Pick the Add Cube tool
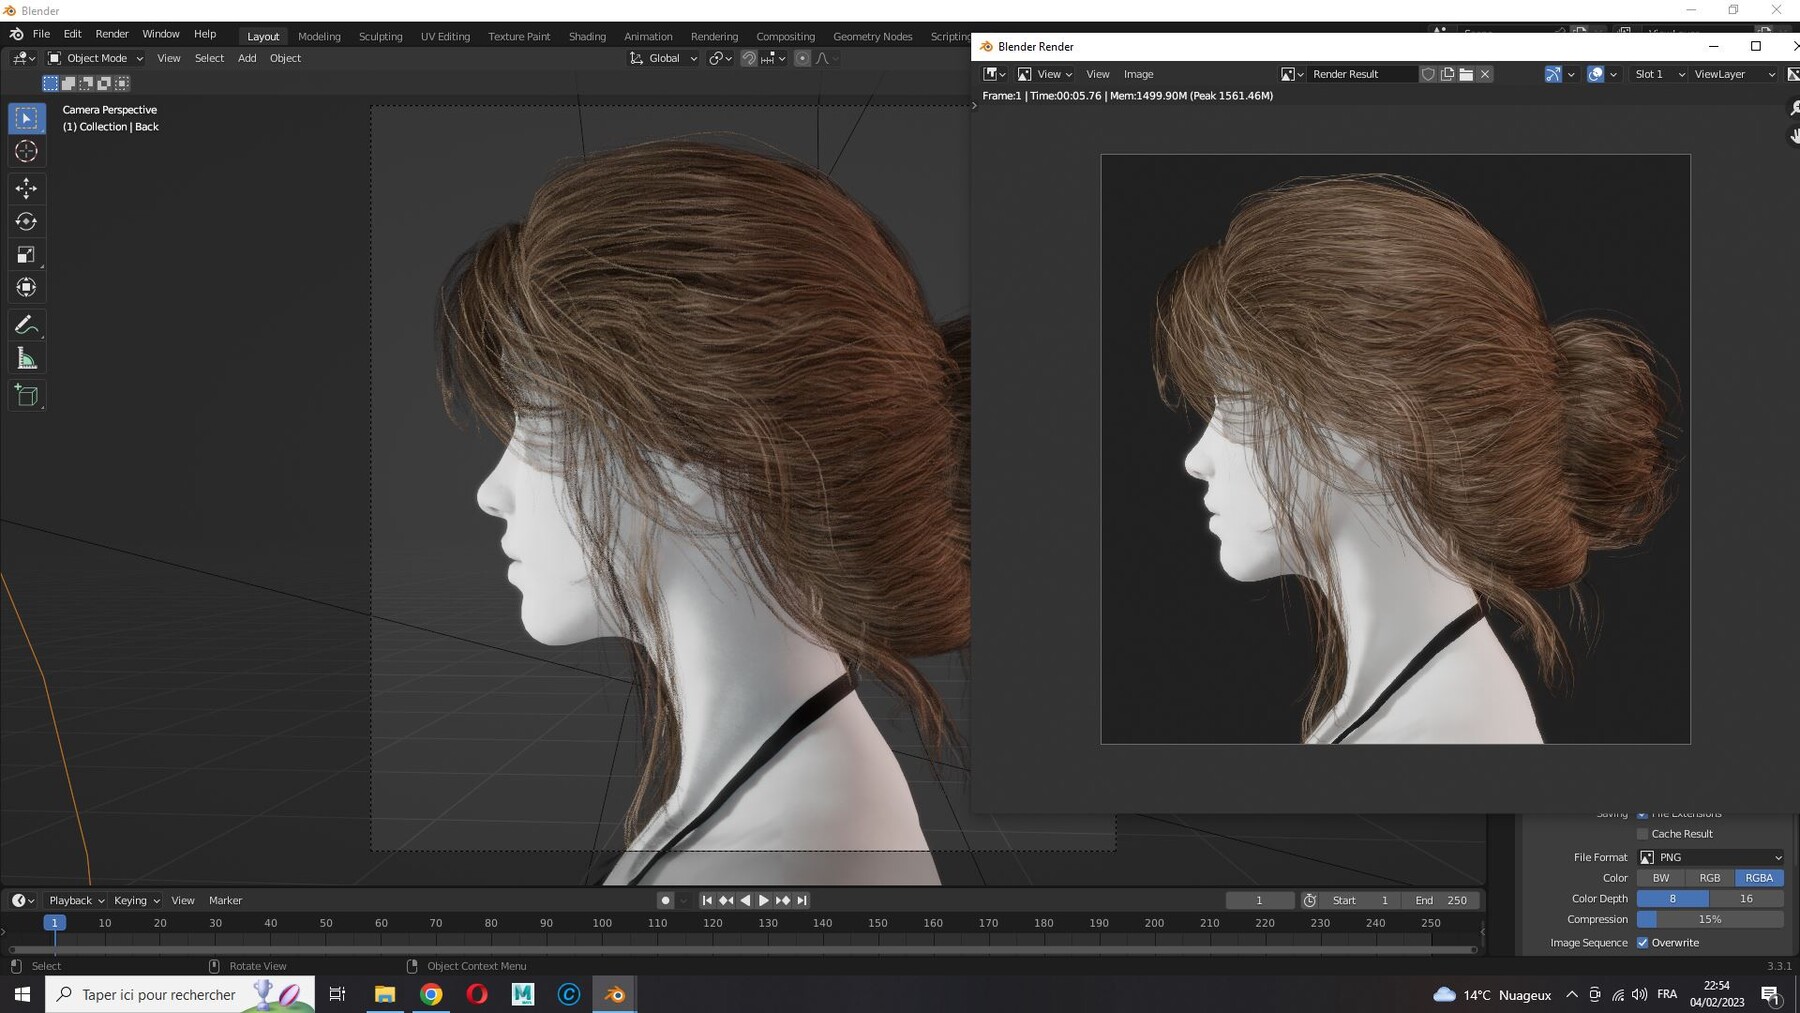 pos(27,396)
